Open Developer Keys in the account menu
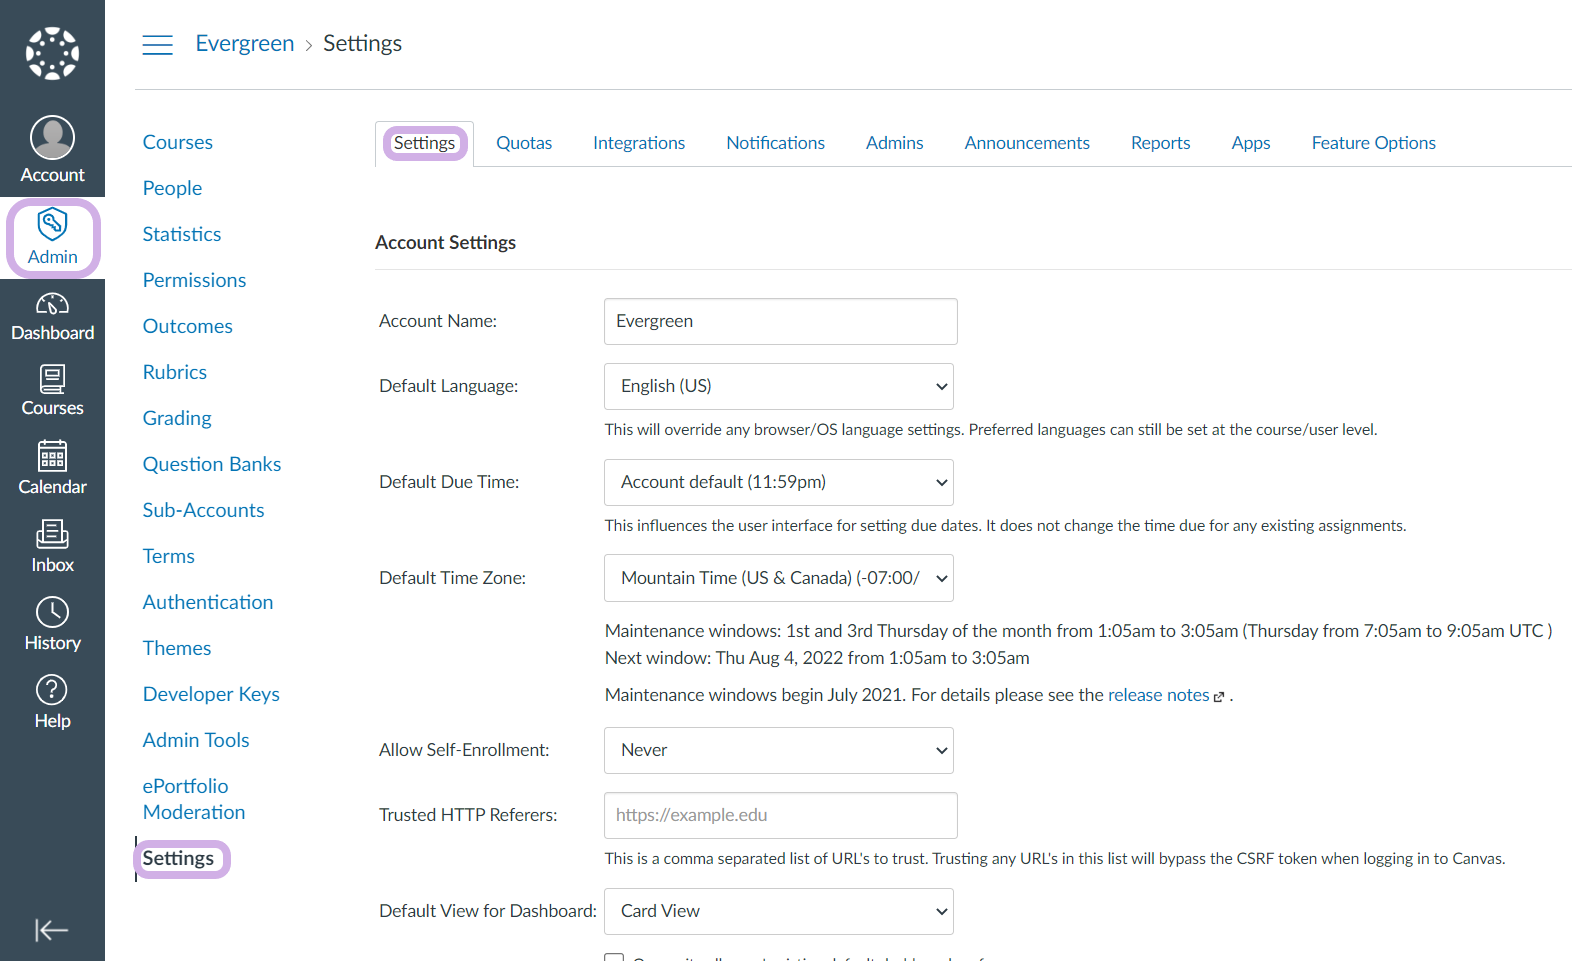 pyautogui.click(x=211, y=694)
